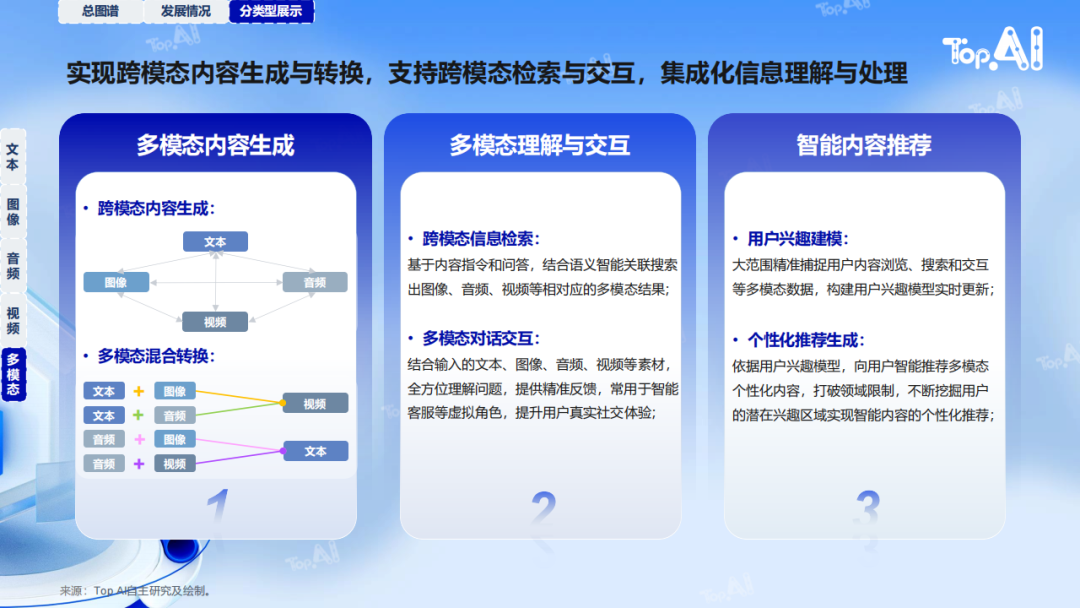Go to the 图像 side tab
The width and height of the screenshot is (1080, 608).
(13, 211)
